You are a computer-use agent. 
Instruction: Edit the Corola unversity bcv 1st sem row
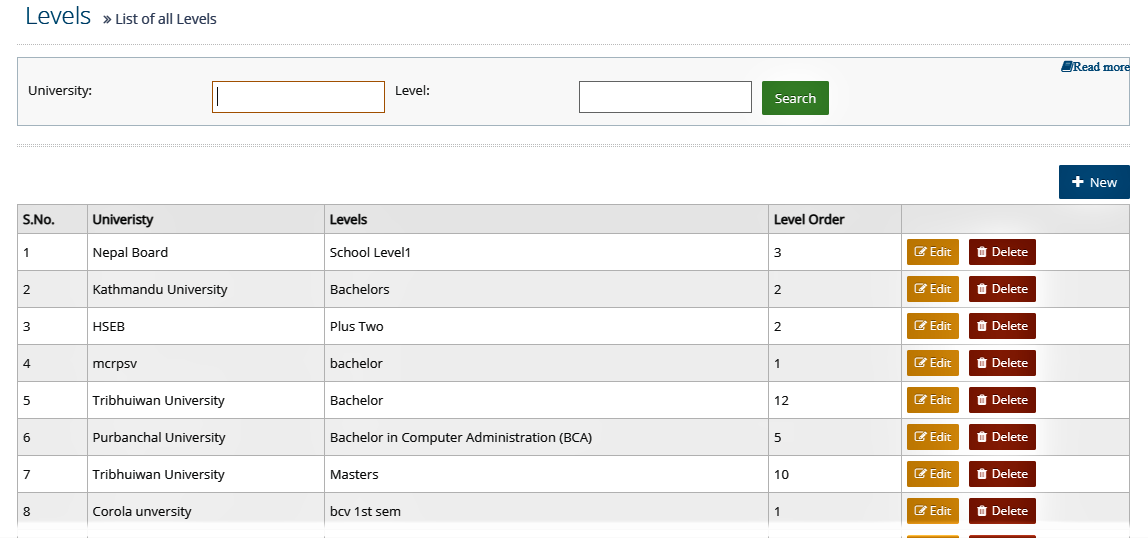tap(932, 511)
